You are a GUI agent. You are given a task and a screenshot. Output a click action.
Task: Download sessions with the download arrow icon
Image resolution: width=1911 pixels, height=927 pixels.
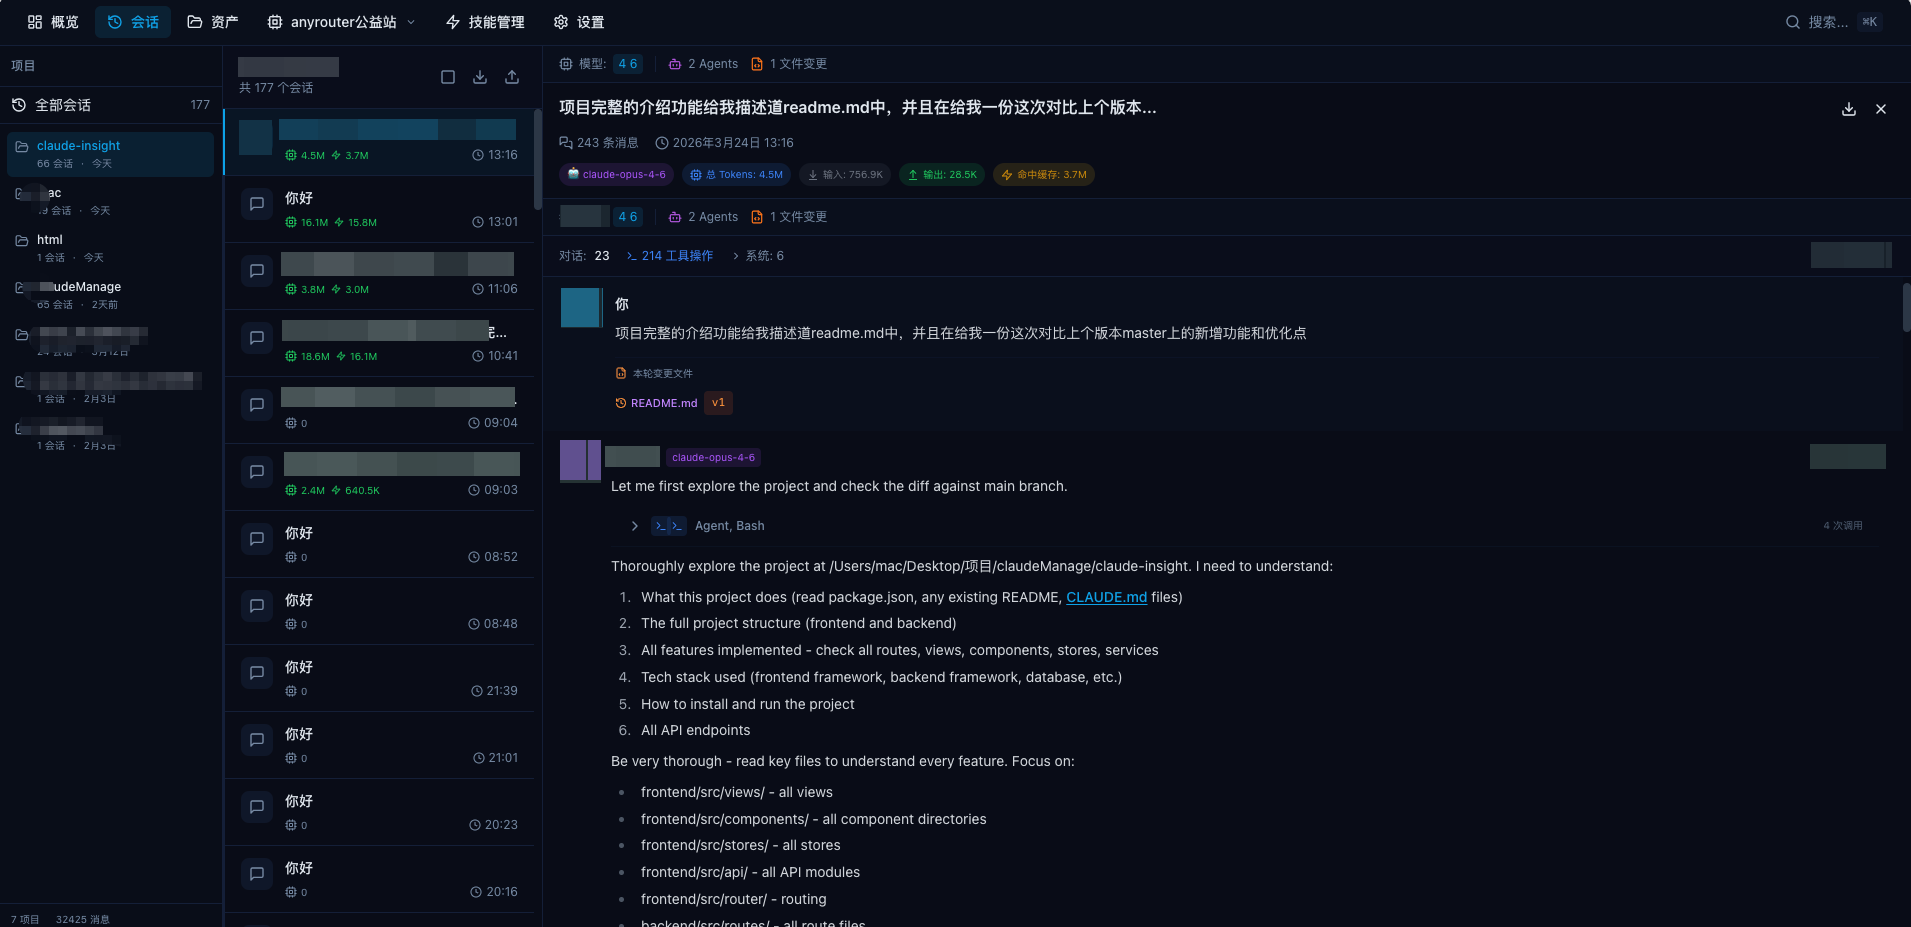[x=480, y=76]
